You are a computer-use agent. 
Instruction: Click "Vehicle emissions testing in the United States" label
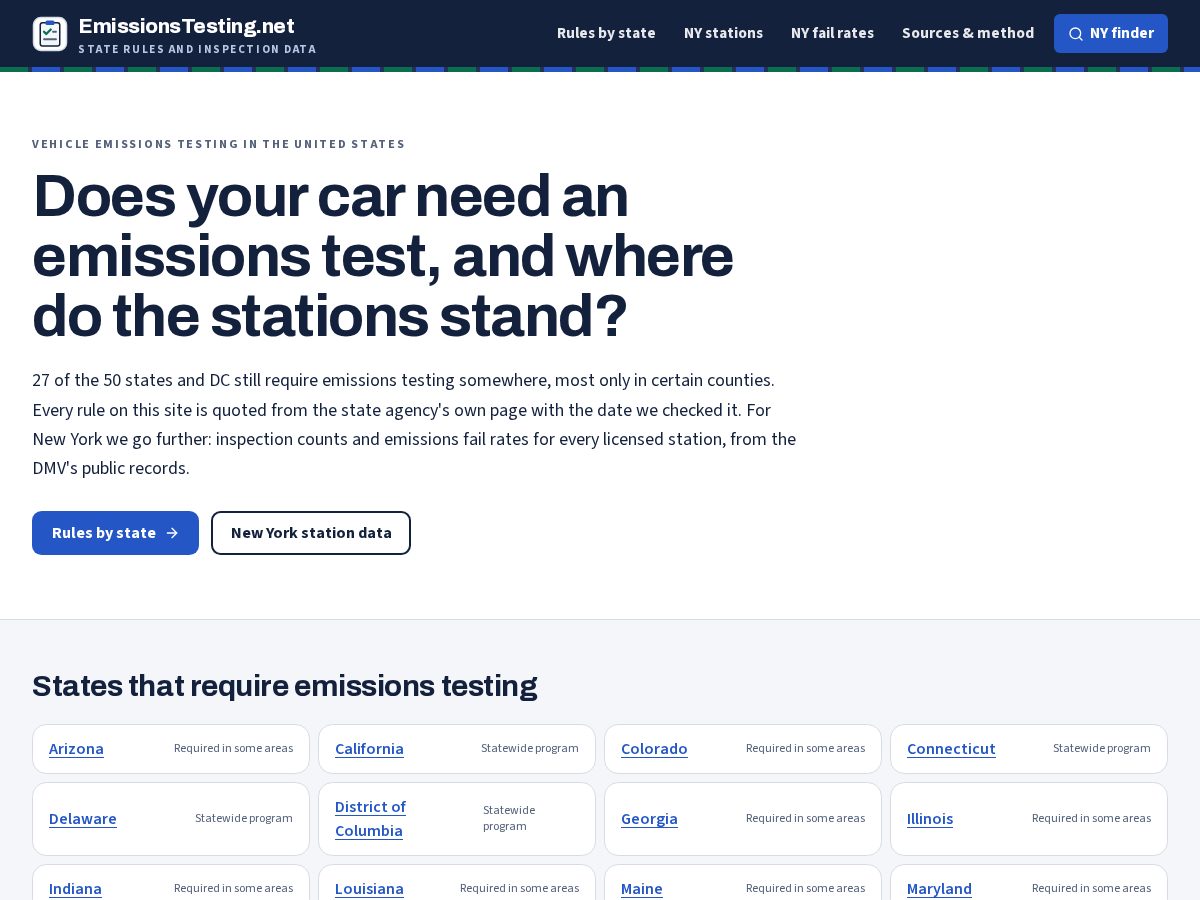coord(219,144)
